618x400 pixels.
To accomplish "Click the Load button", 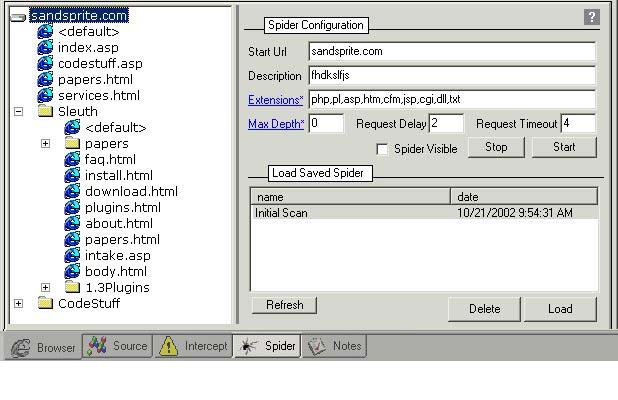I will 560,309.
